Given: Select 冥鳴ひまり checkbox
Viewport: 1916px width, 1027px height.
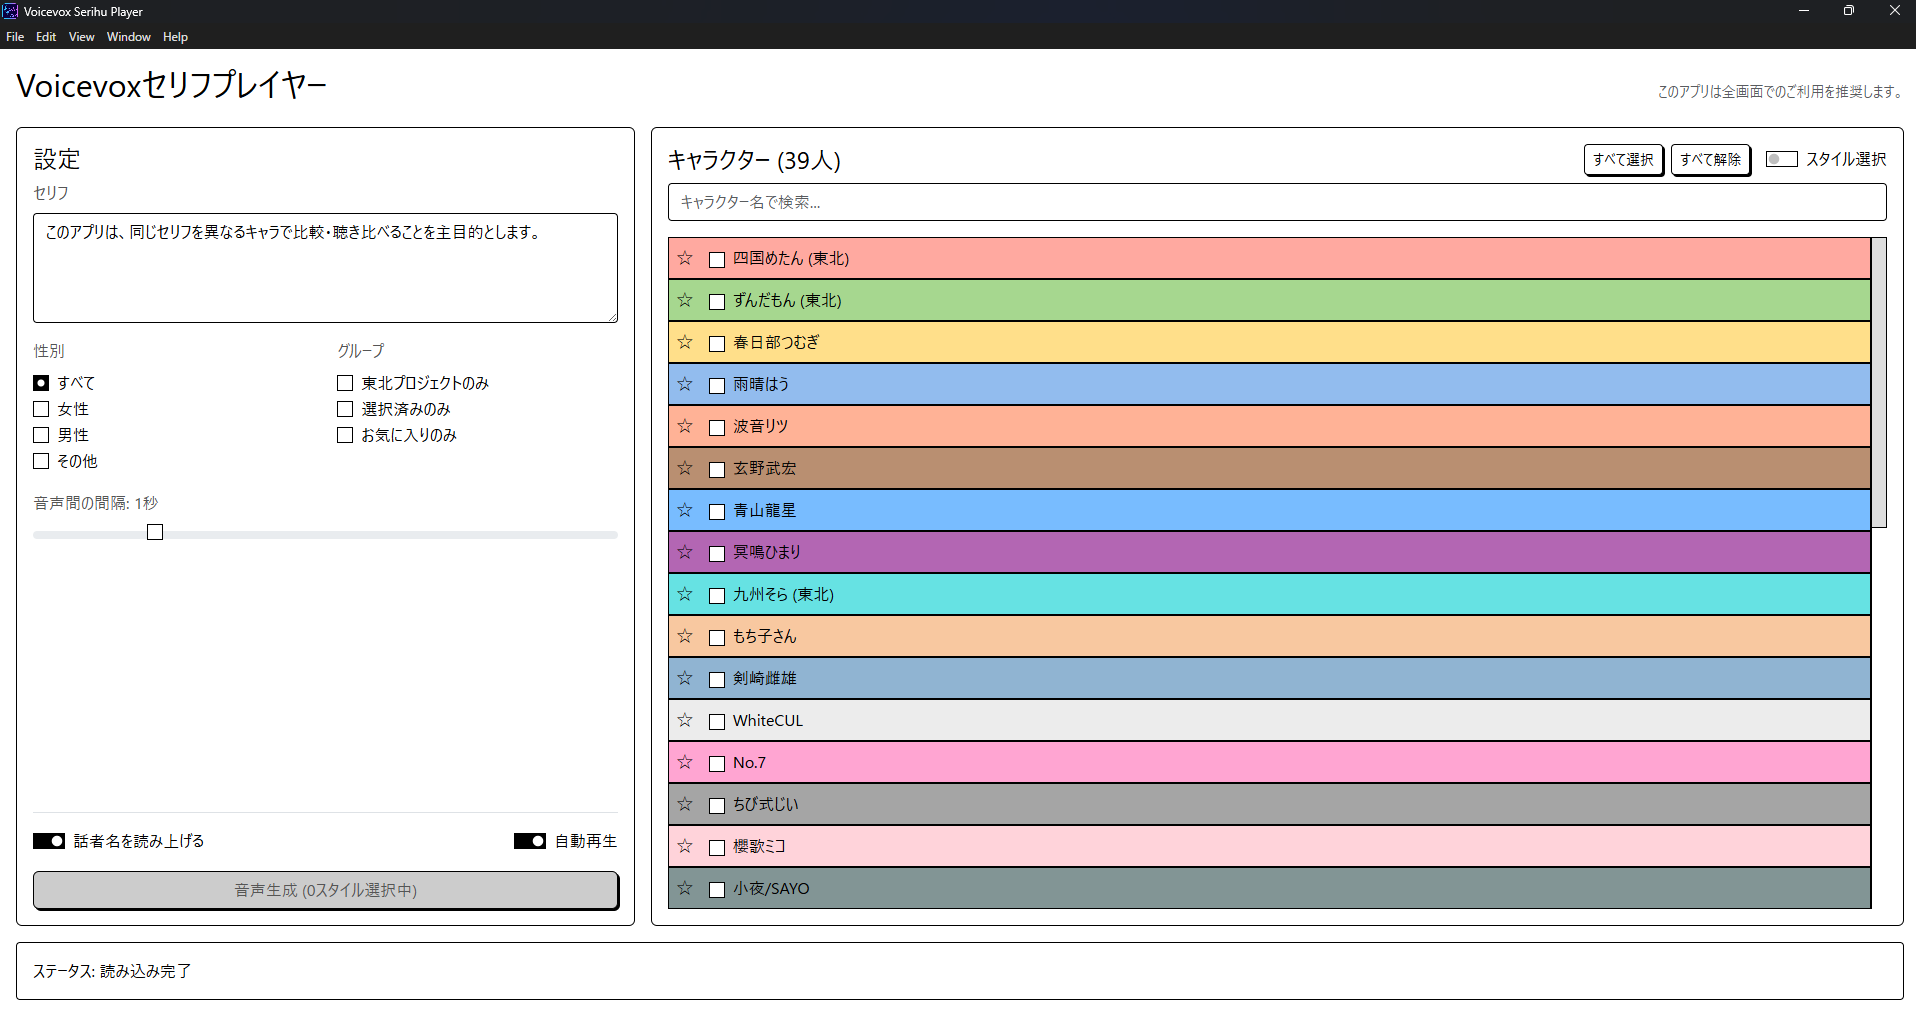Looking at the screenshot, I should click(717, 554).
